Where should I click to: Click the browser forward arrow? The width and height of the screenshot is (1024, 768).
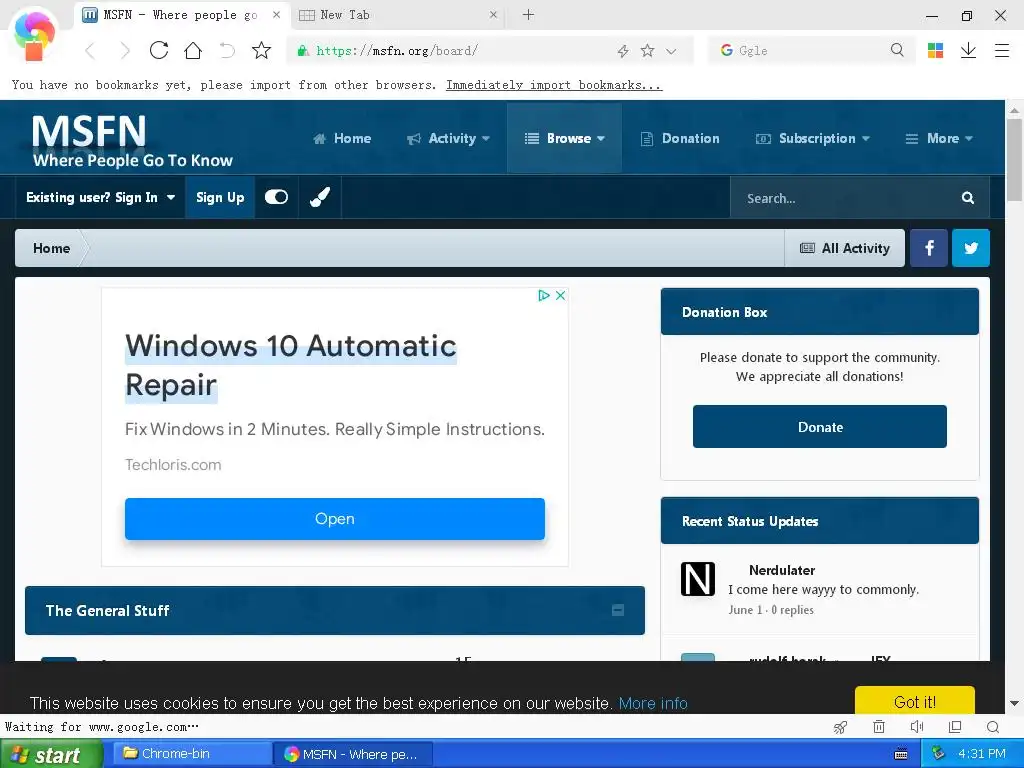pos(125,50)
